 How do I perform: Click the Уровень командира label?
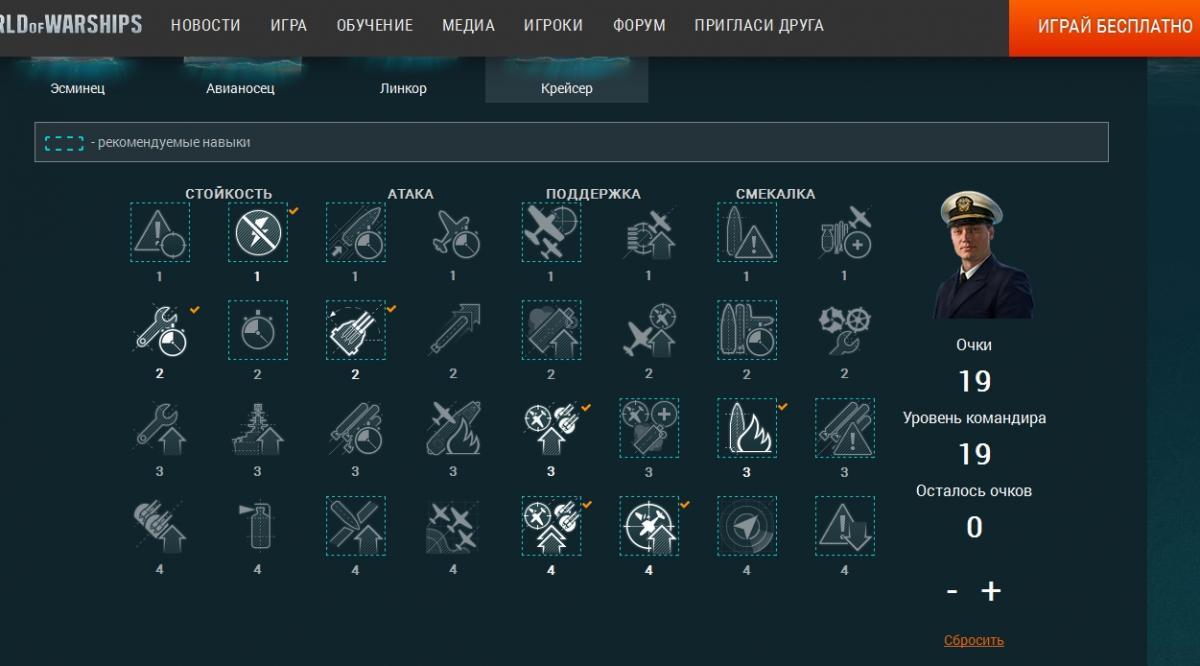click(x=975, y=418)
